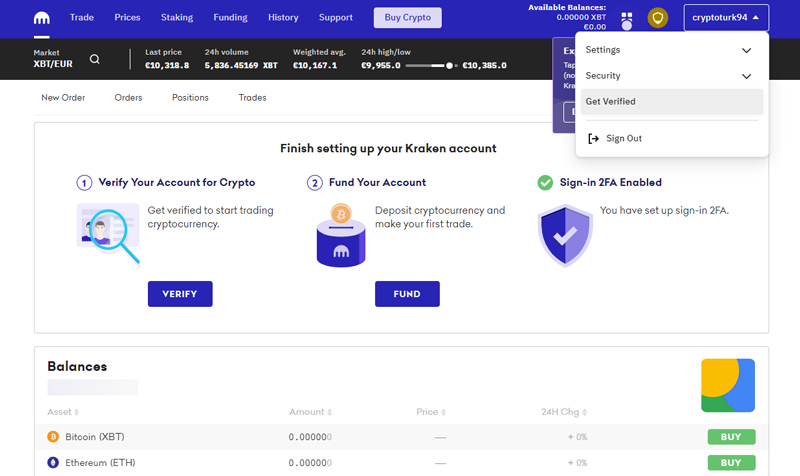Click the green 2FA enabled checkmark
Image resolution: width=800 pixels, height=476 pixels.
pyautogui.click(x=545, y=183)
